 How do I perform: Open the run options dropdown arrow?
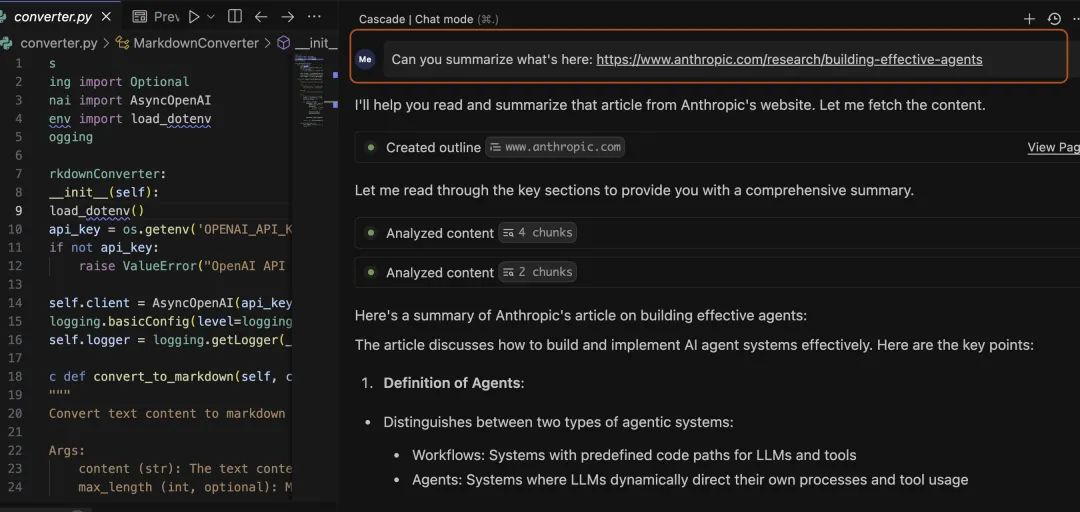tap(211, 17)
